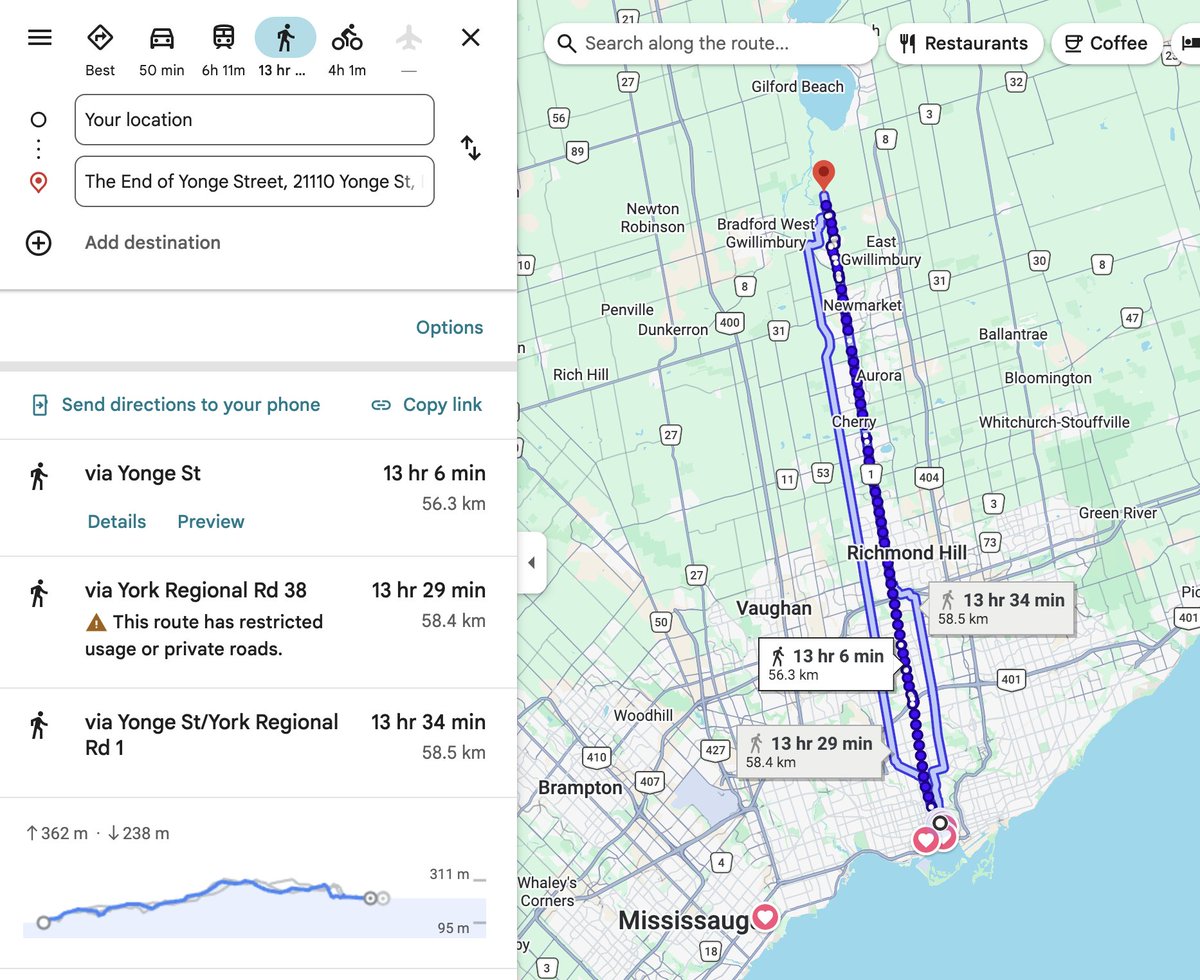Select Best travel mode
Screen dimensions: 1200x980
(x=100, y=49)
